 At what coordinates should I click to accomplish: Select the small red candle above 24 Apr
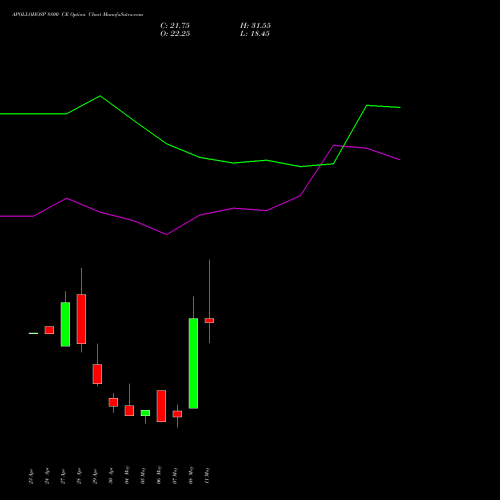point(49,330)
